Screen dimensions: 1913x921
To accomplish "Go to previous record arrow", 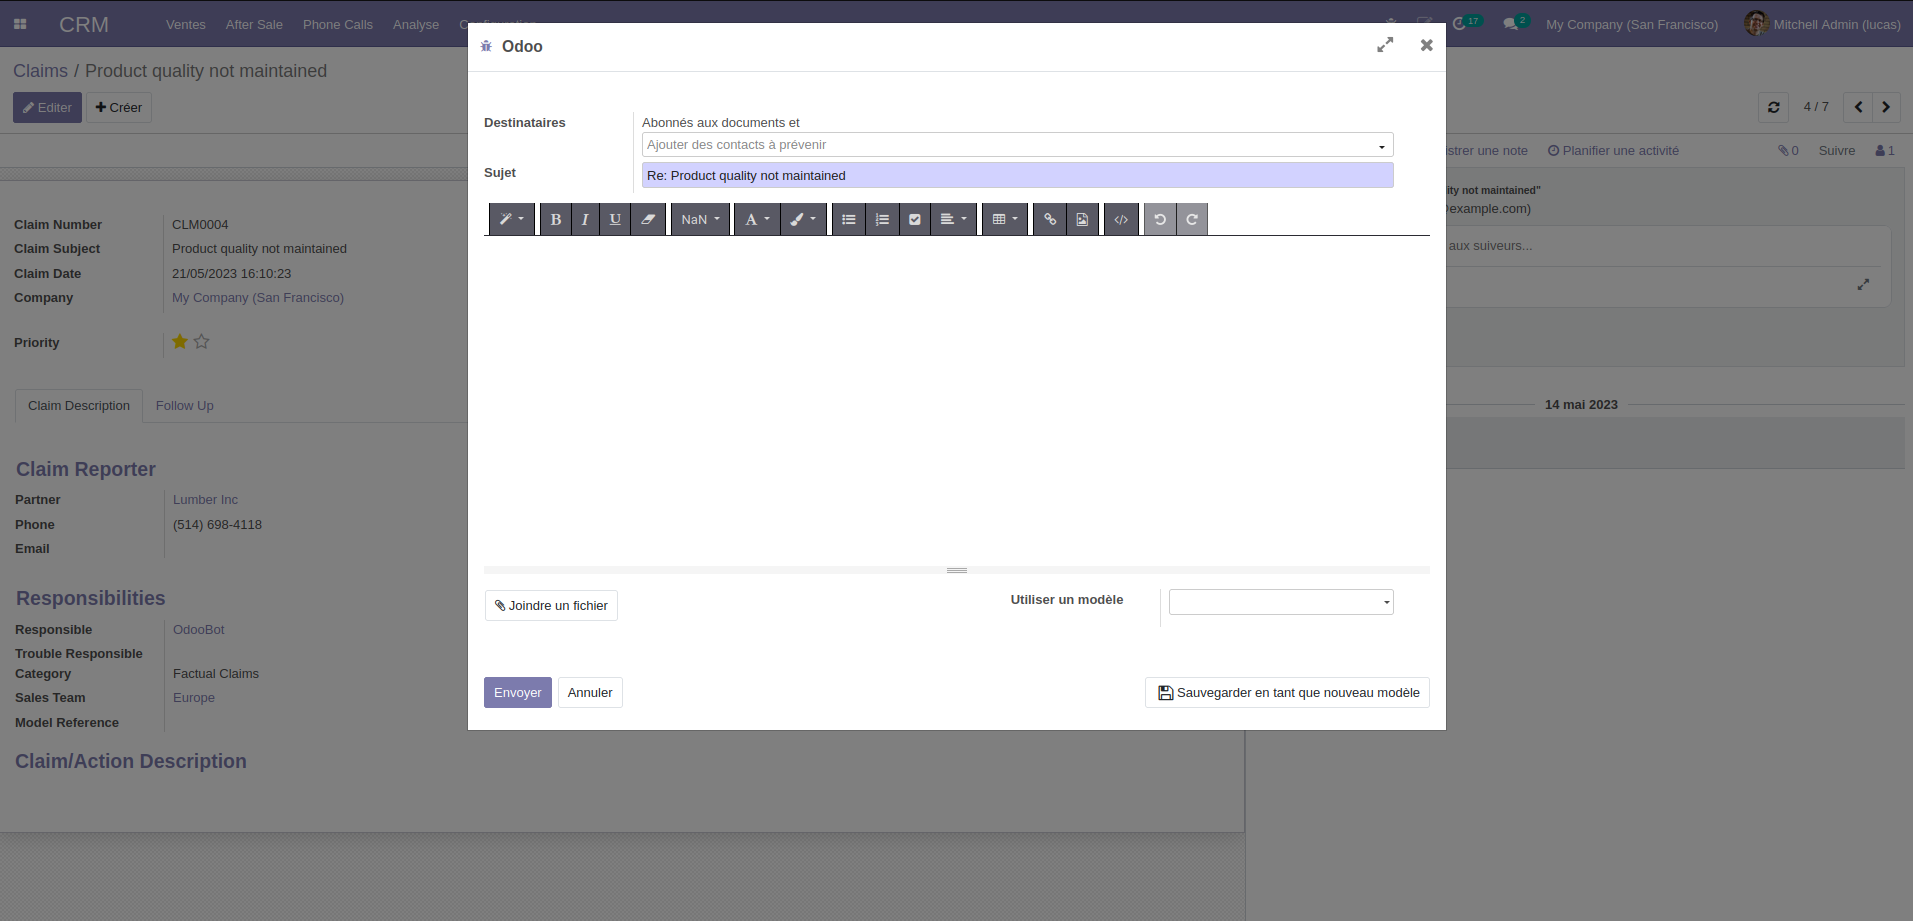I will (1858, 107).
